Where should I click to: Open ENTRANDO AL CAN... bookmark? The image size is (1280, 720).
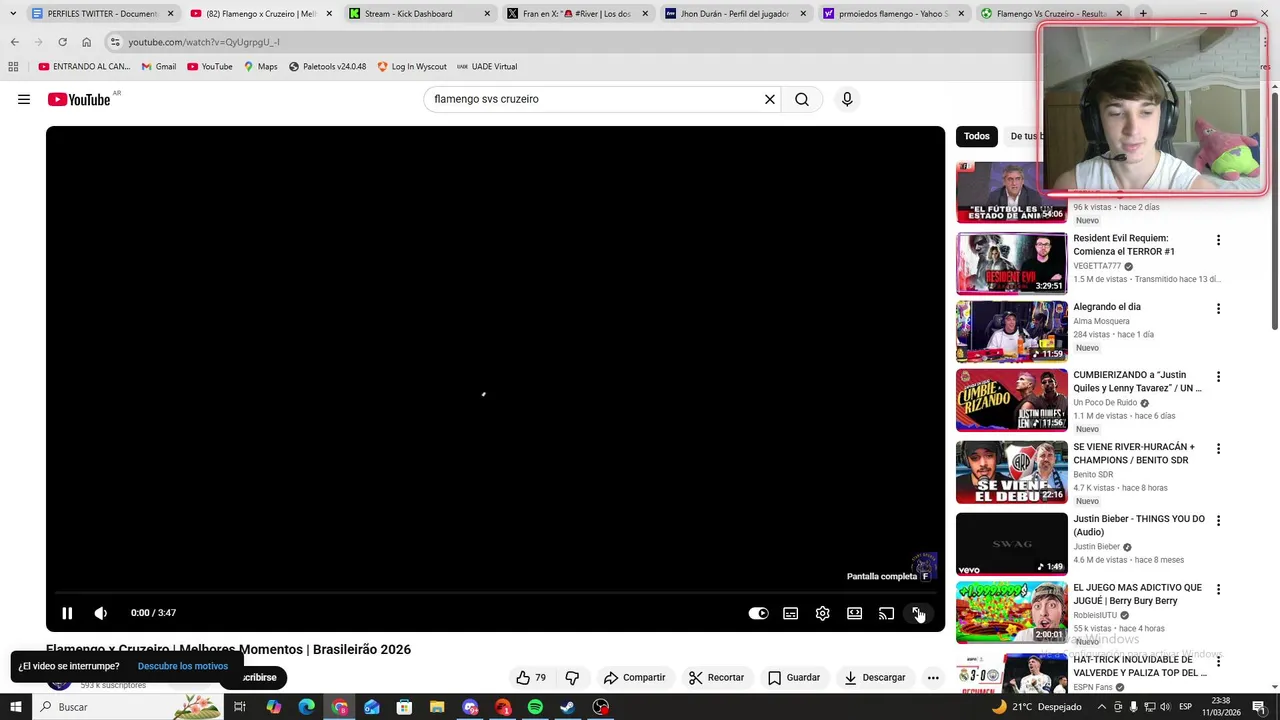(84, 67)
